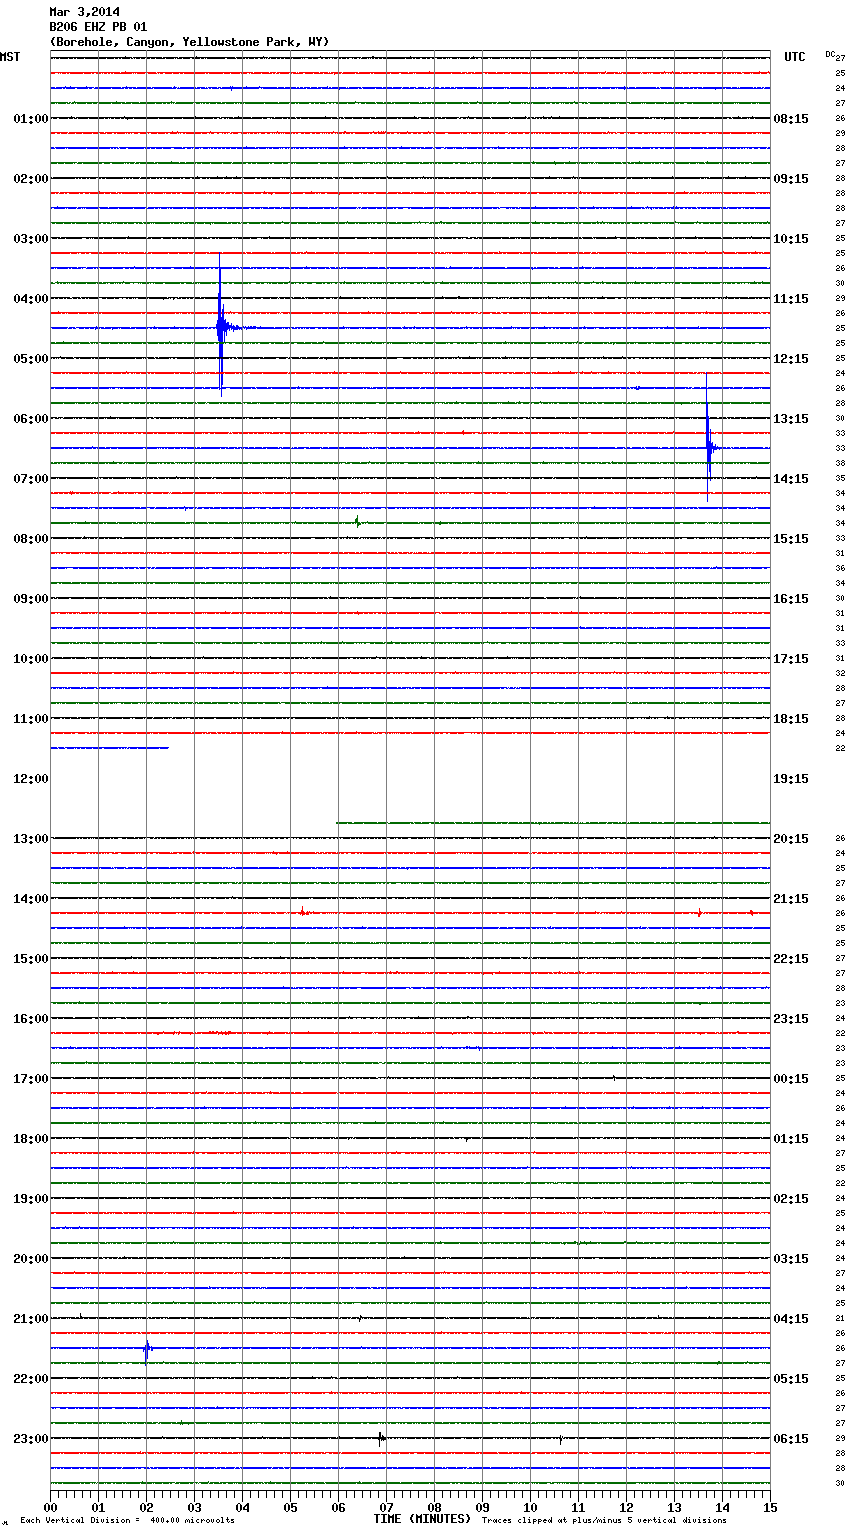Click the 400.00 microvolts vertical division note
This screenshot has height=1534, width=850.
(128, 1521)
